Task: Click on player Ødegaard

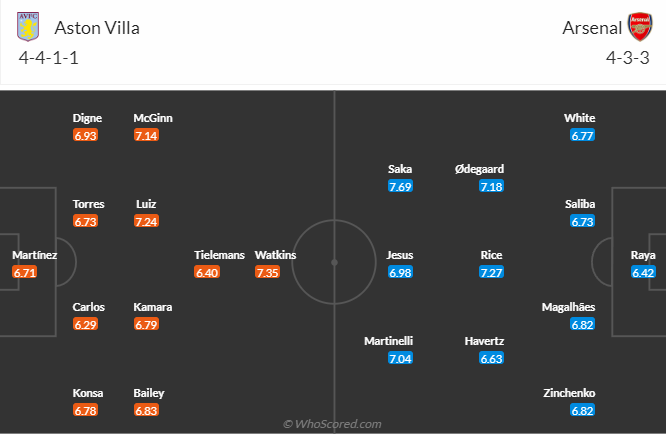Action: pos(478,169)
